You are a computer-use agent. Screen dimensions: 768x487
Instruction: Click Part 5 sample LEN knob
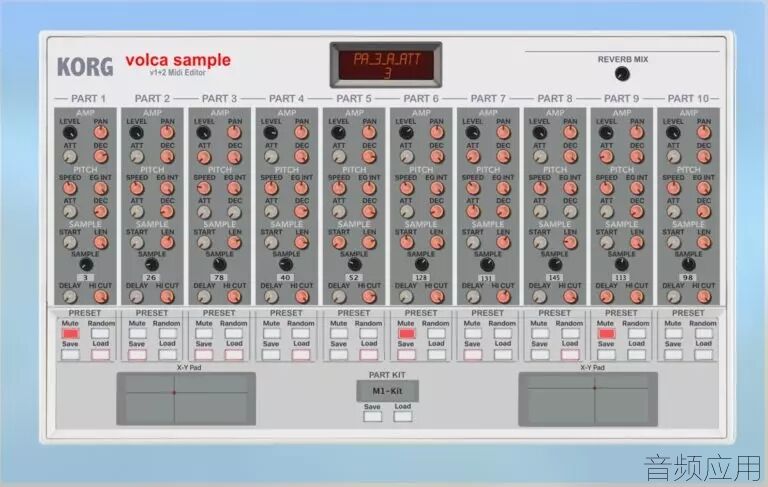click(369, 243)
